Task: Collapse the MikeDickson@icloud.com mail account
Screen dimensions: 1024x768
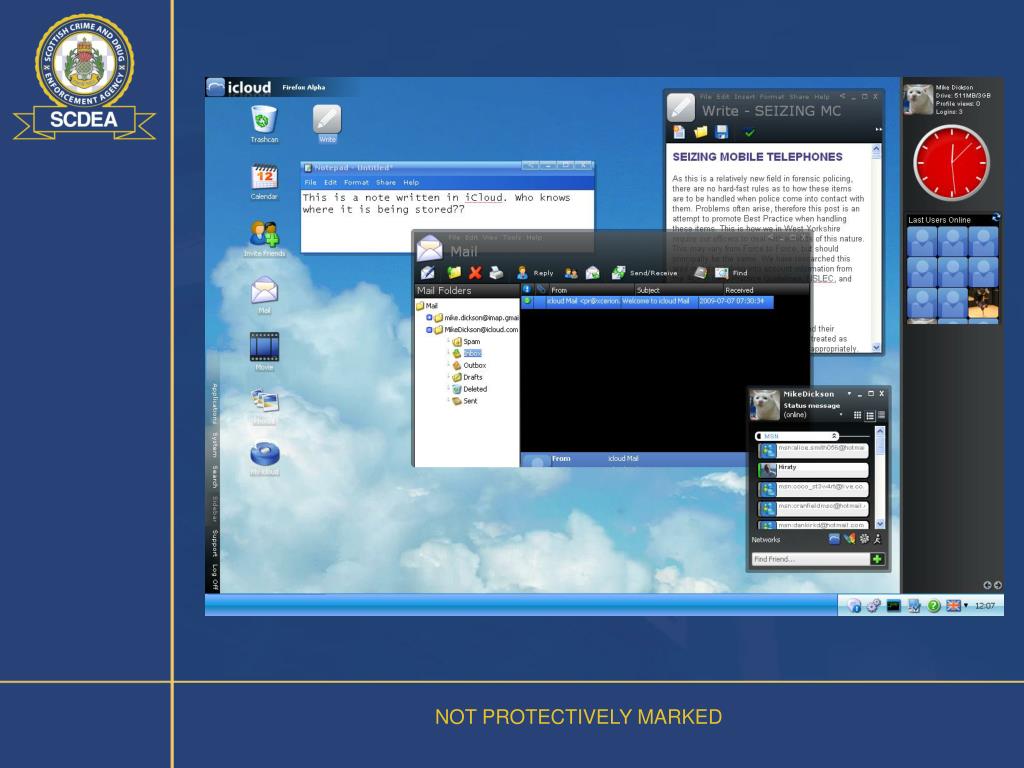Action: click(x=429, y=330)
